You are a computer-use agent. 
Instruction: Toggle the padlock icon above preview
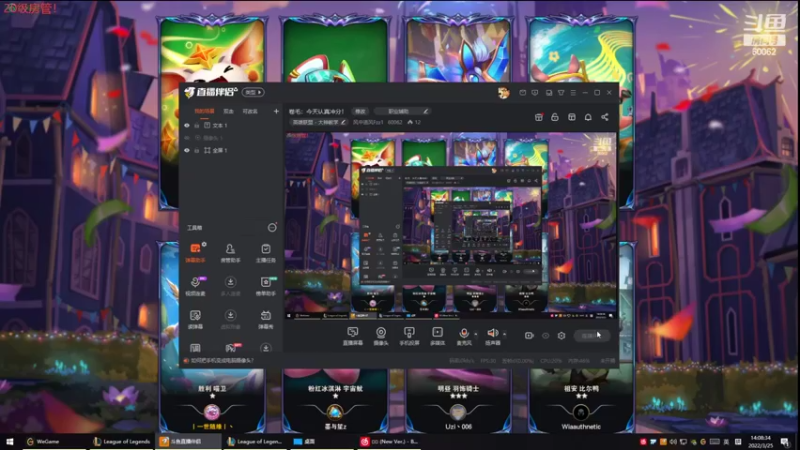[555, 117]
